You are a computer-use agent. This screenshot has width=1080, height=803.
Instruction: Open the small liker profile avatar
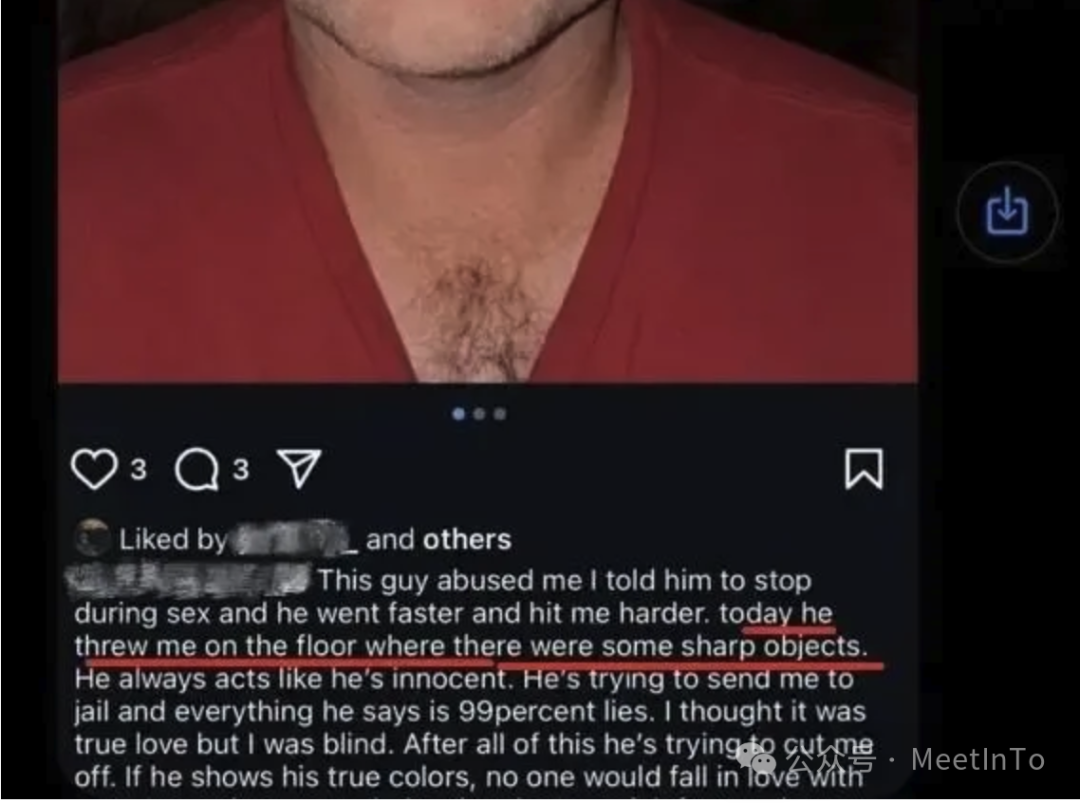point(93,538)
